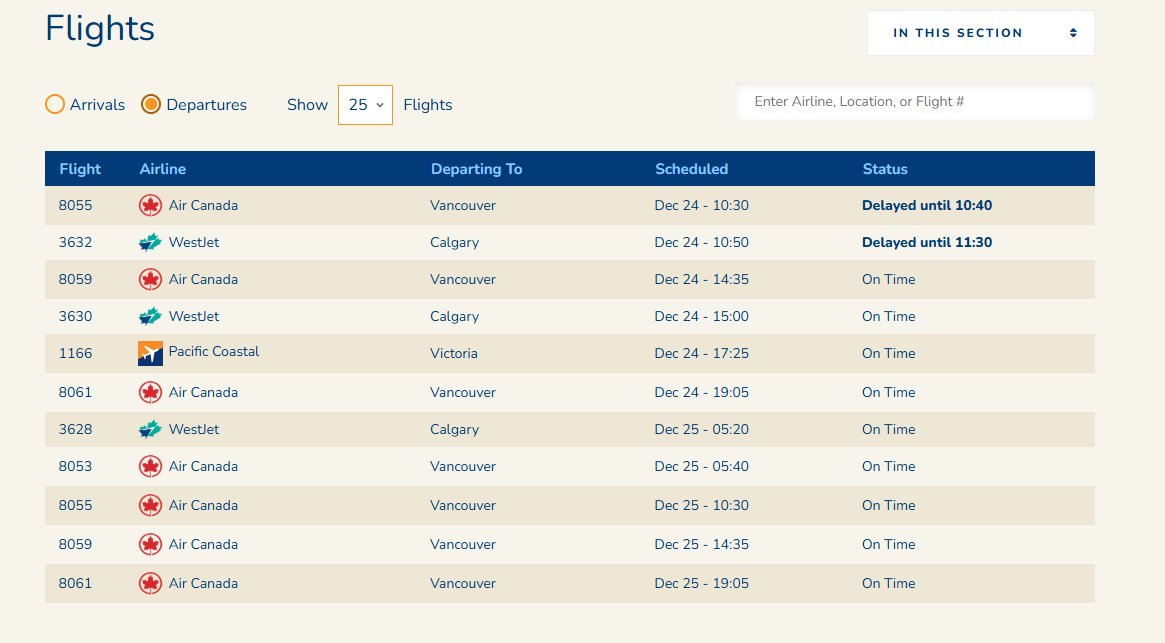Click the Dec 25 - 05:20 scheduled time

[x=701, y=430]
